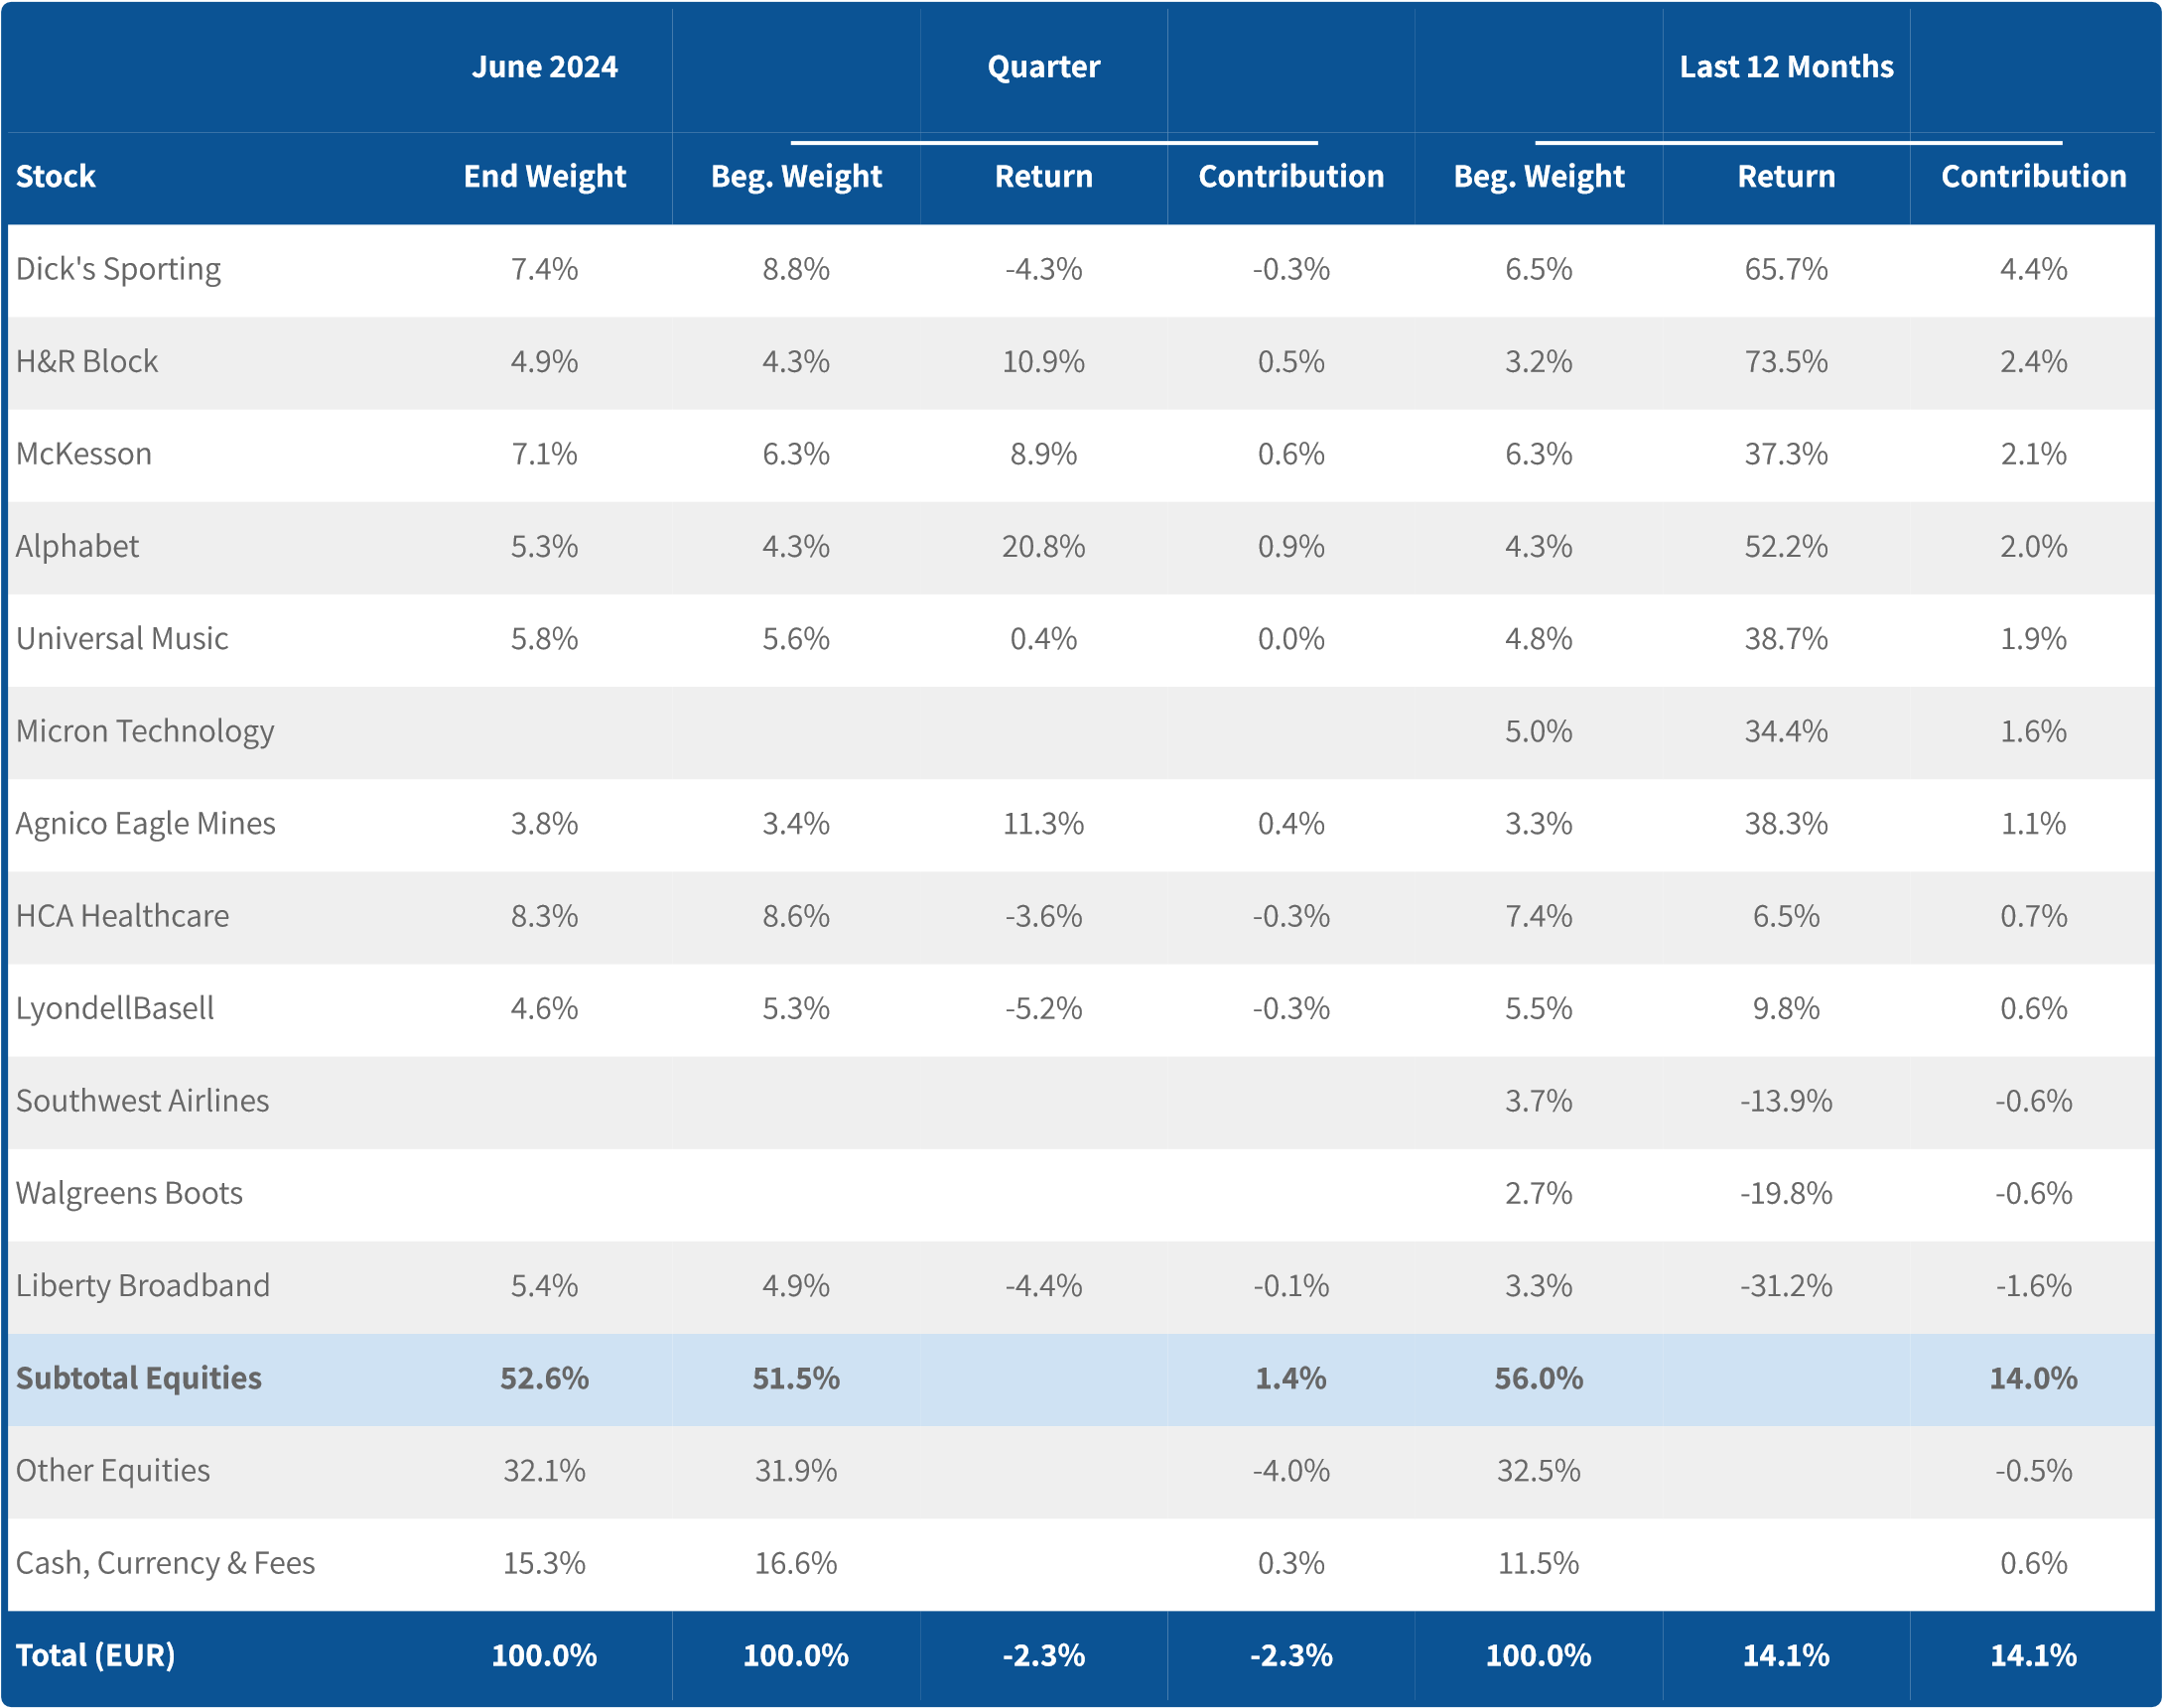
Task: Click the Other Equities row label
Action: 113,1471
